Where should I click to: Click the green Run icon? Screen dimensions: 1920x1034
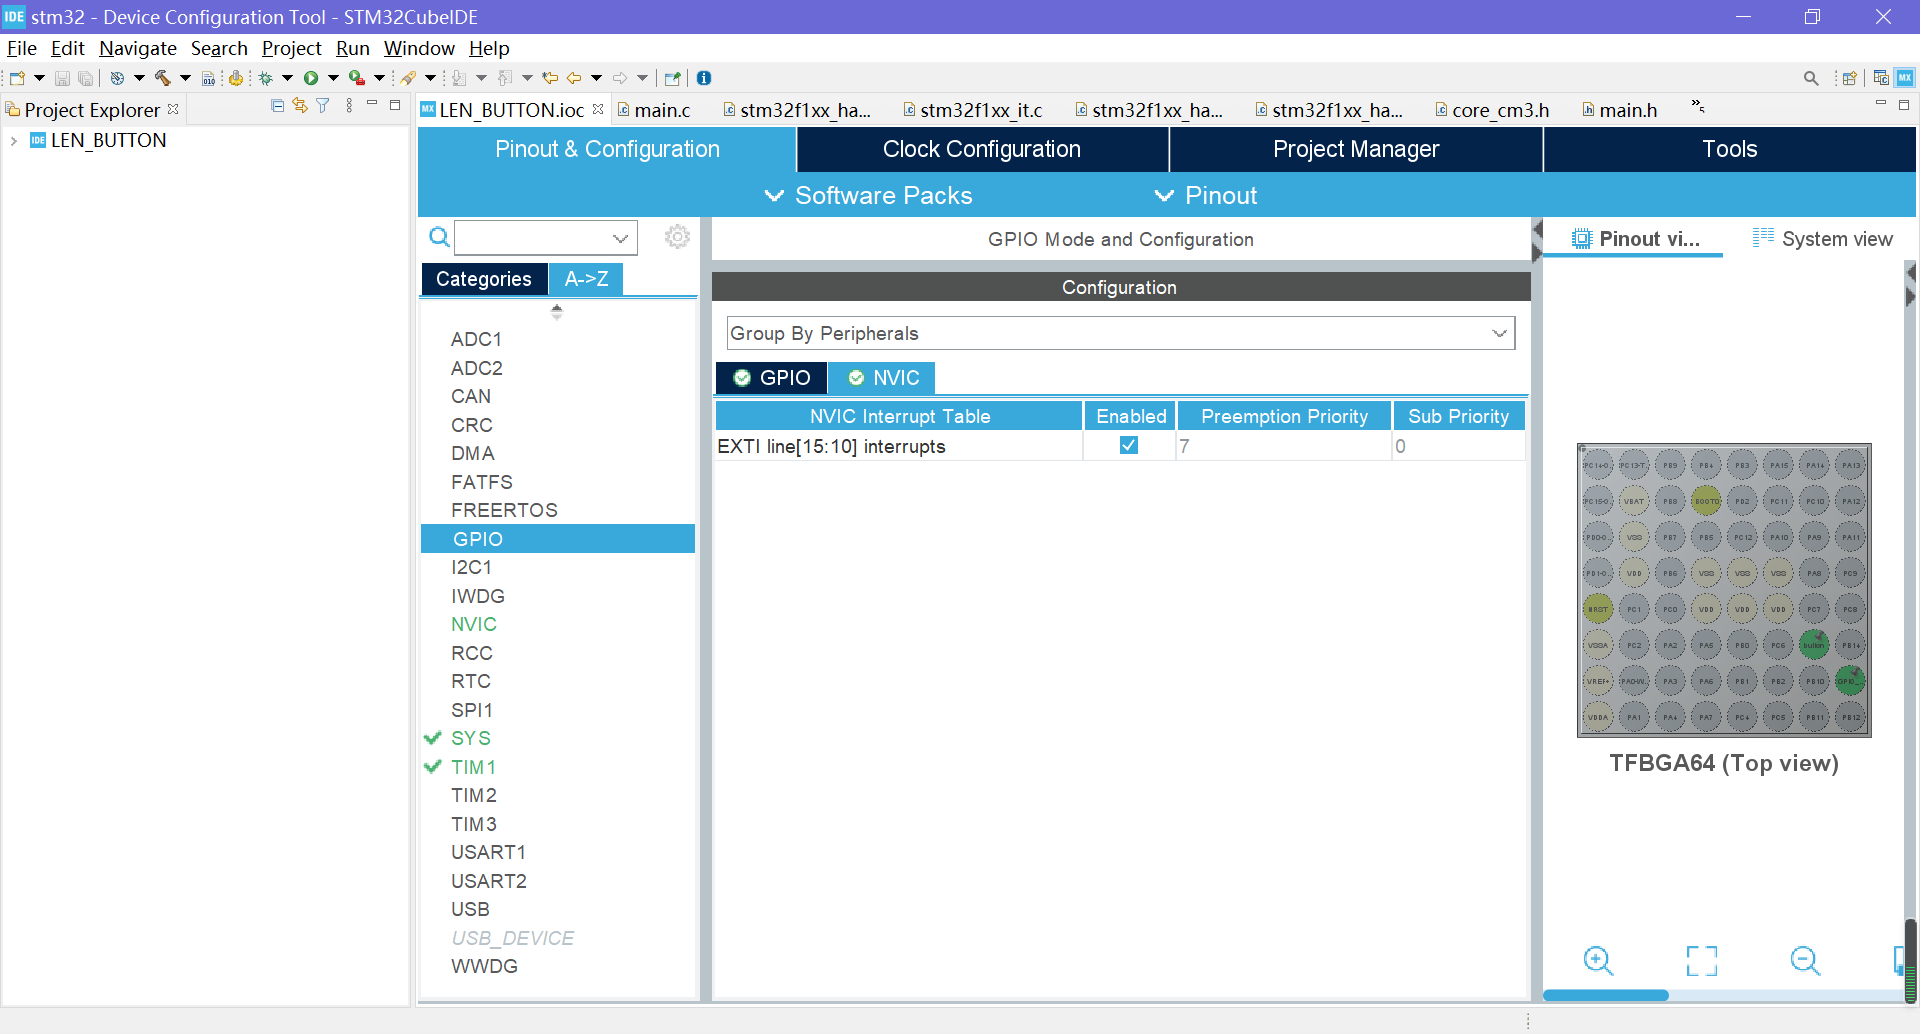(x=311, y=78)
